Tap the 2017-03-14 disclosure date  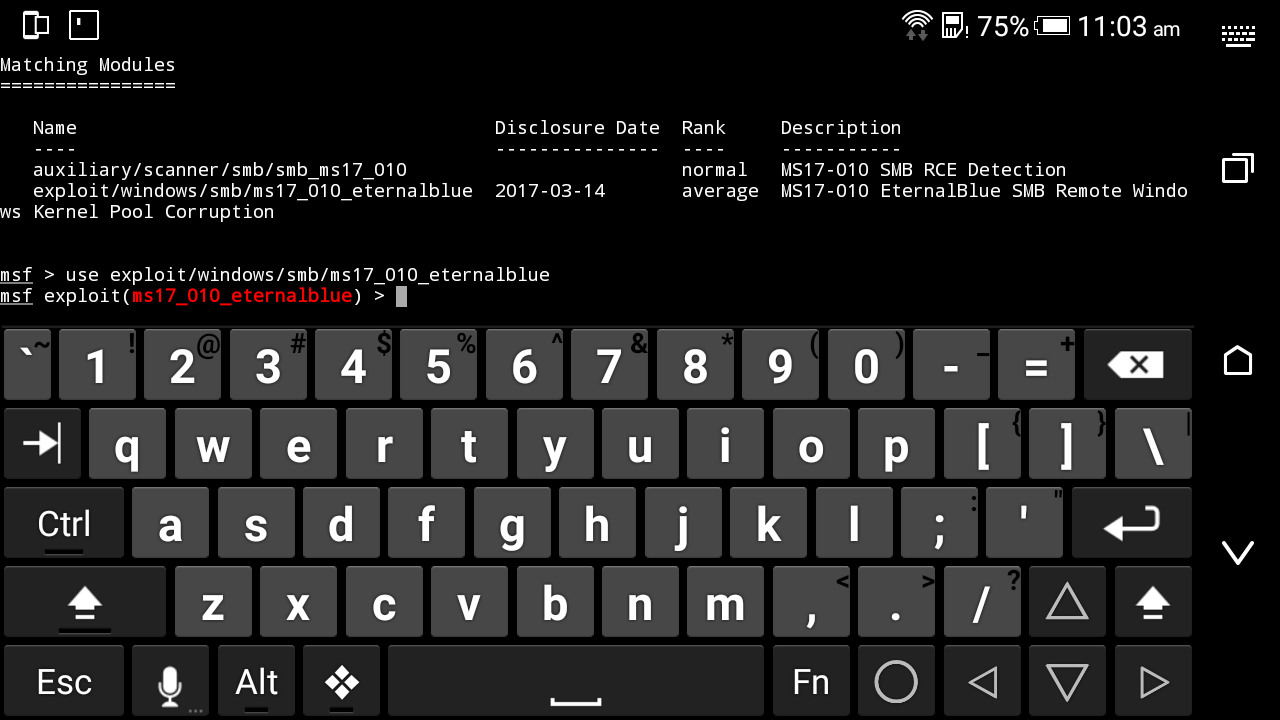pos(550,191)
